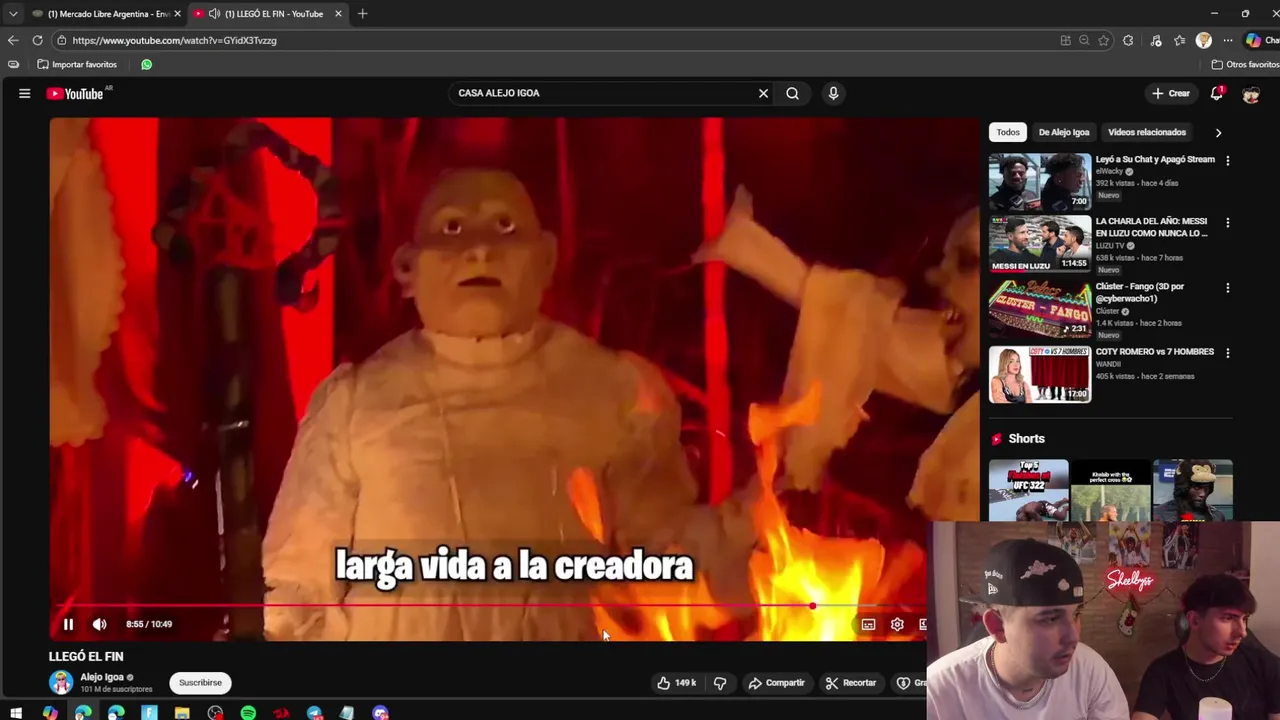Go to YouTube home via logo

[75, 93]
